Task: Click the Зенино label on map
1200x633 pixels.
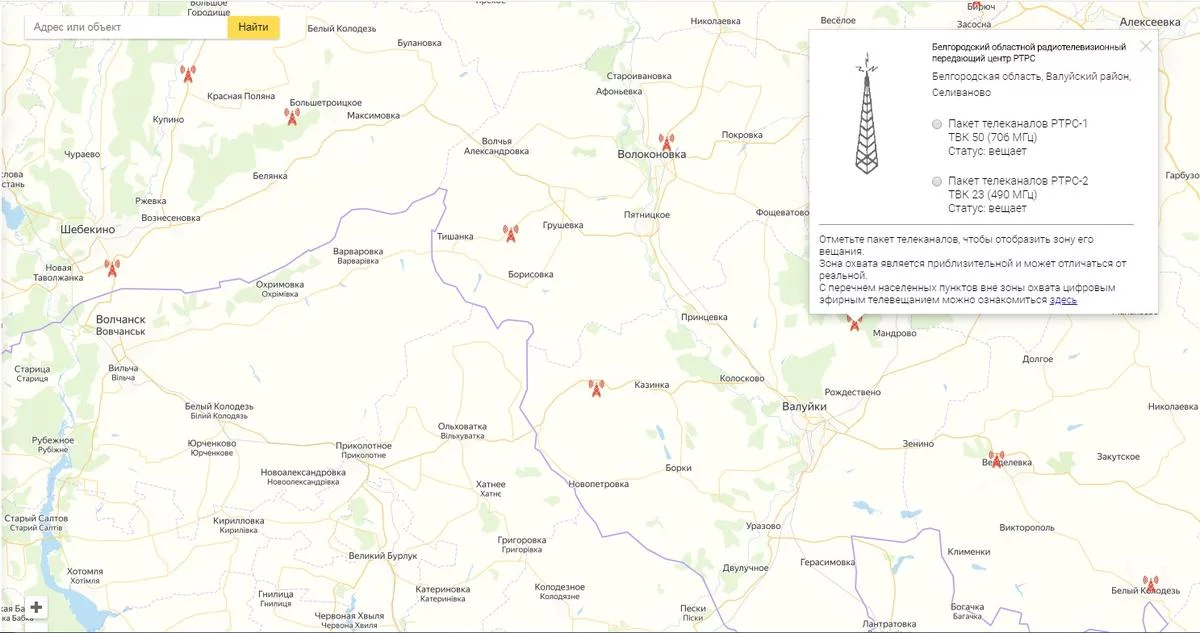Action: point(917,443)
